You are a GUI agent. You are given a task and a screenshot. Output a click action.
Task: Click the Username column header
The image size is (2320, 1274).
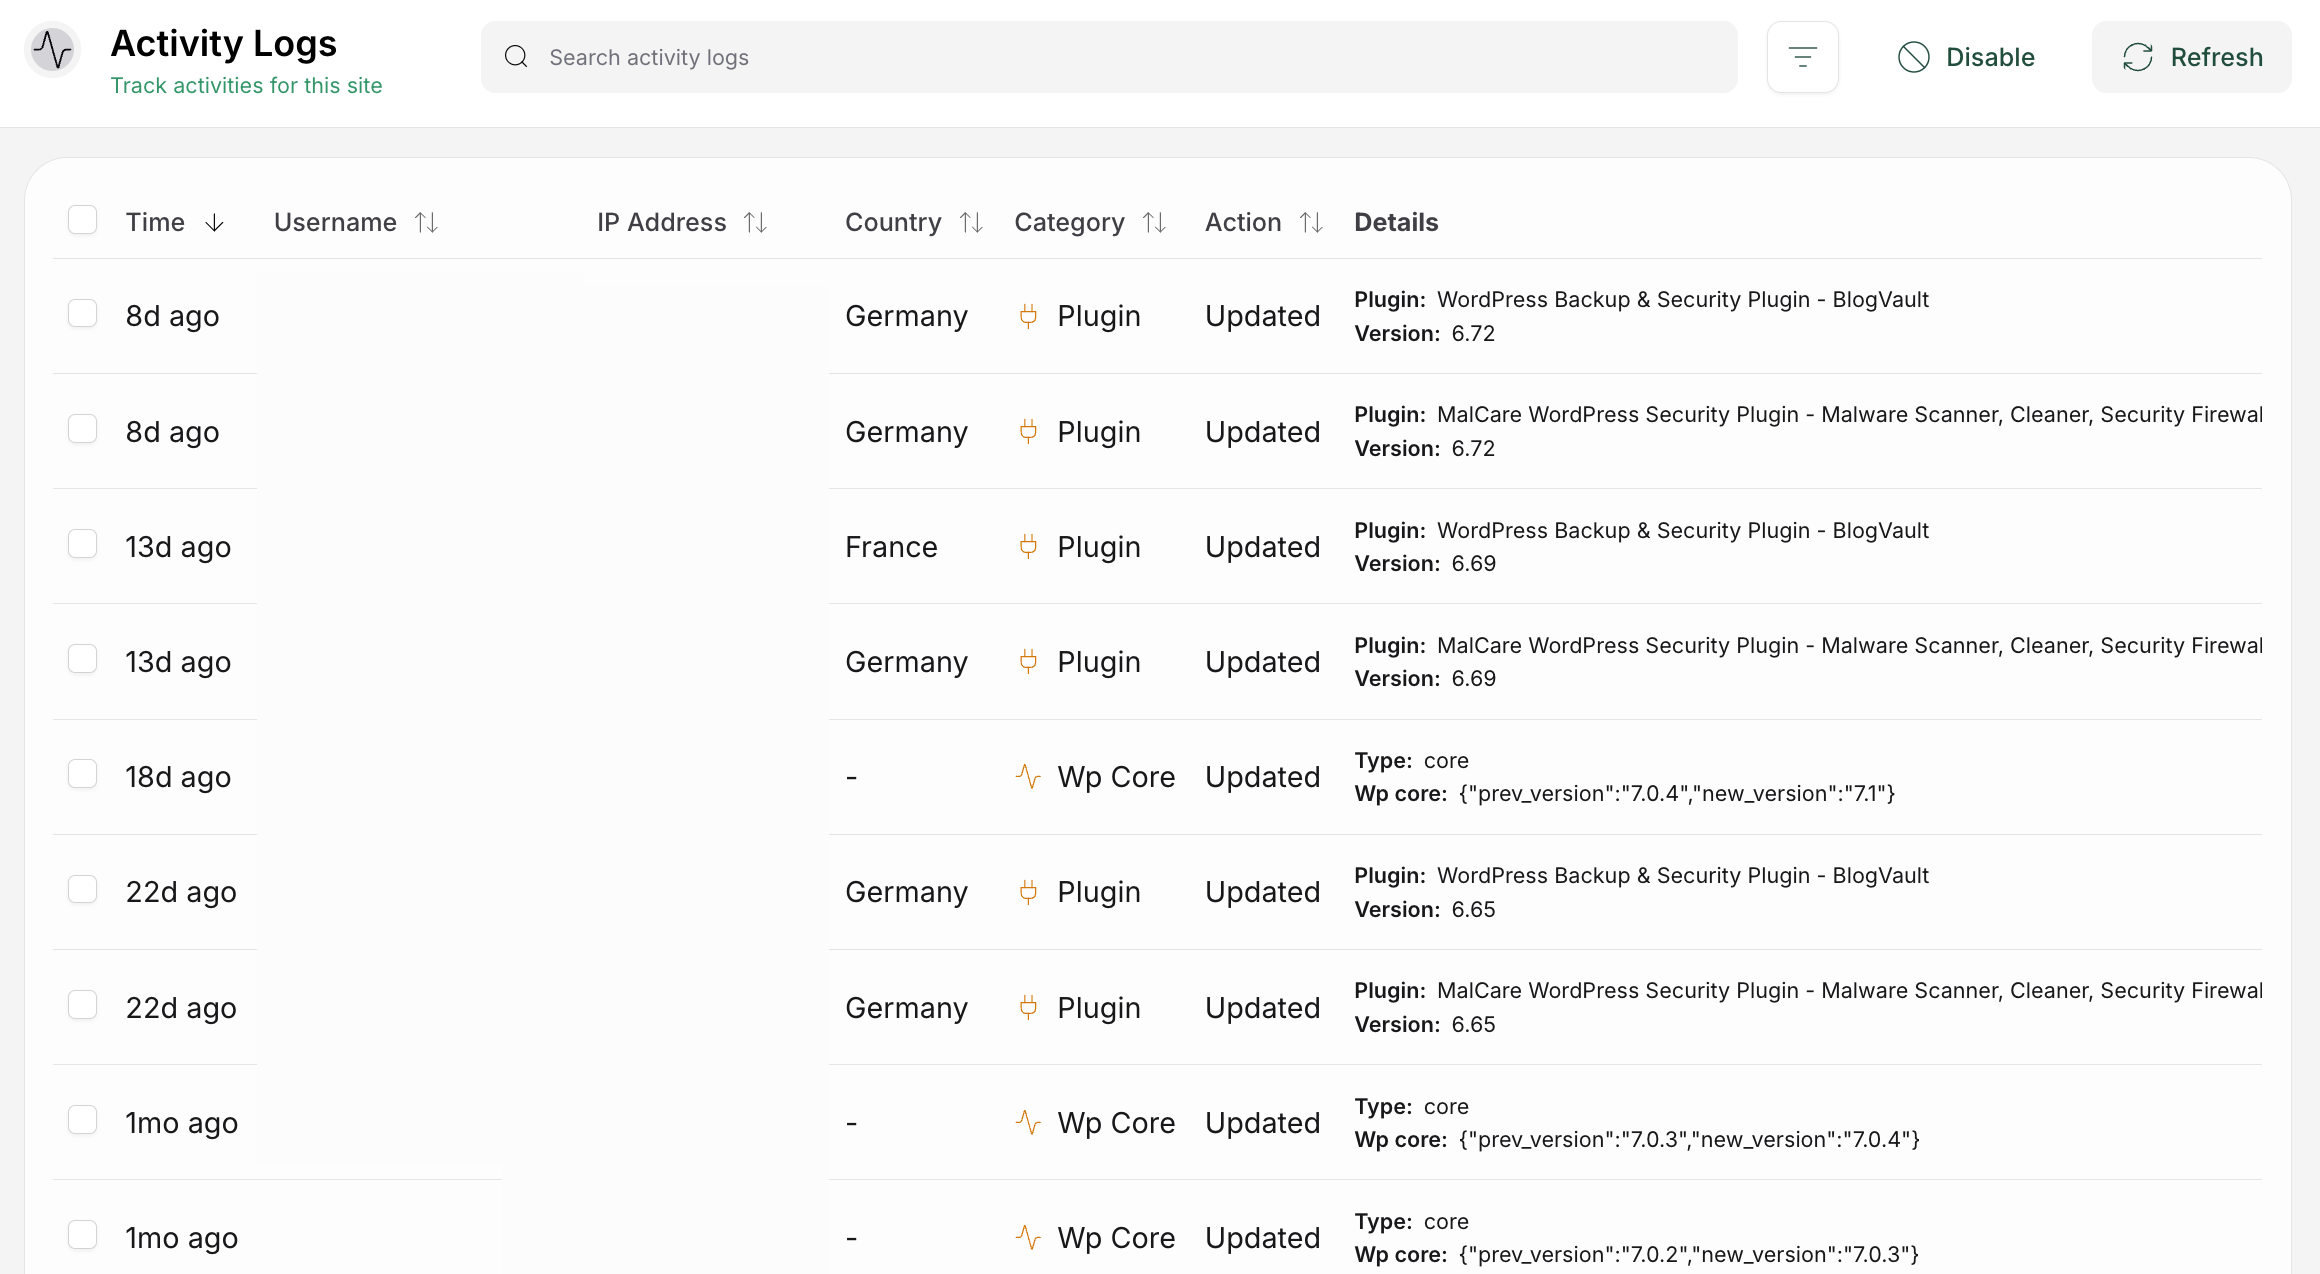tap(335, 222)
